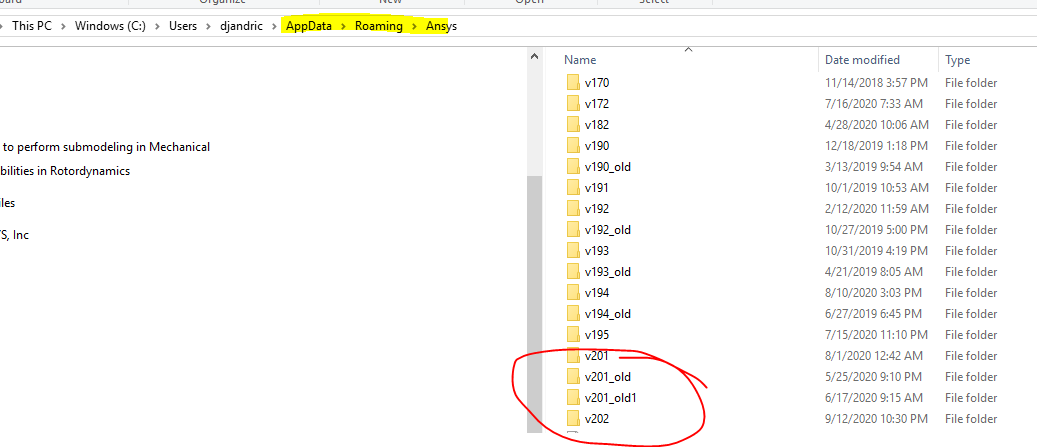This screenshot has width=1037, height=447.
Task: Select the v182 folder name
Action: (x=597, y=124)
